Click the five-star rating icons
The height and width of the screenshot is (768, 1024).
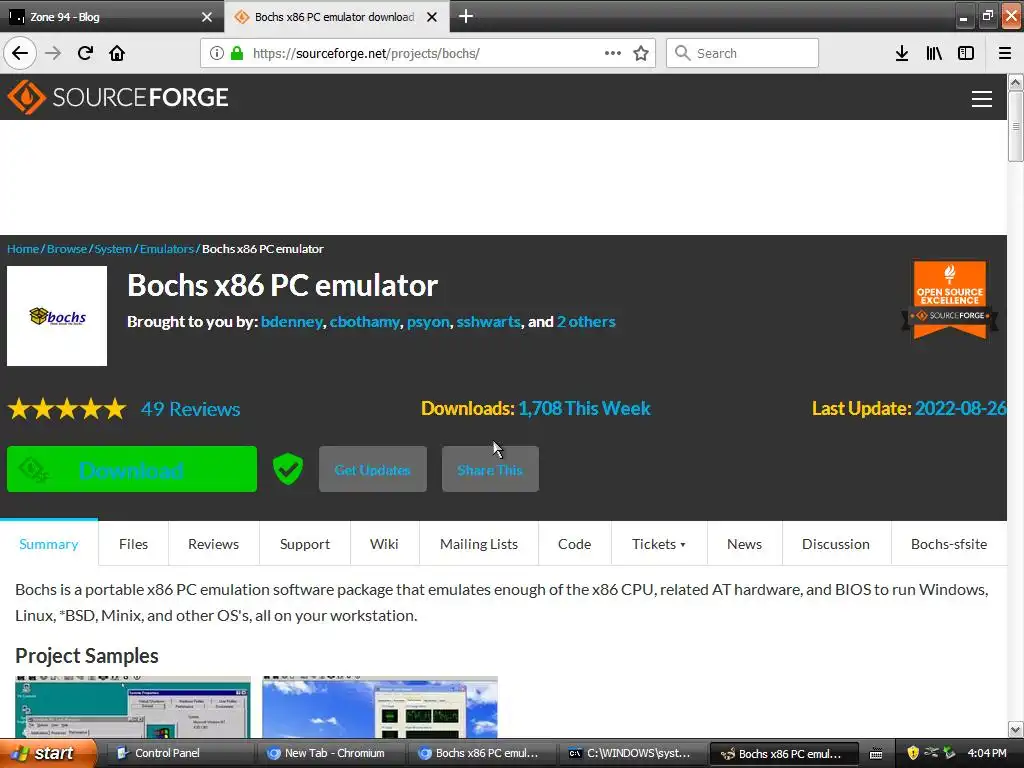pos(67,409)
